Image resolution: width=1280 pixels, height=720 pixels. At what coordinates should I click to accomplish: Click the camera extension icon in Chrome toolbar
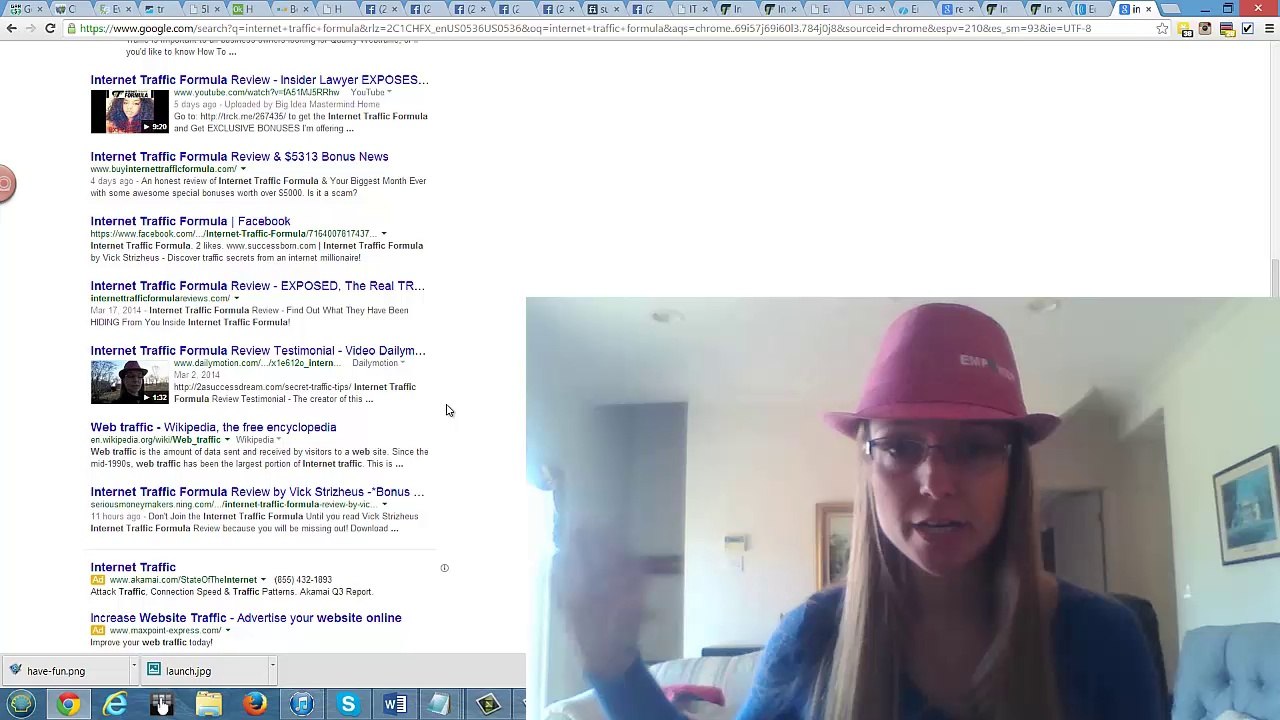[1205, 29]
